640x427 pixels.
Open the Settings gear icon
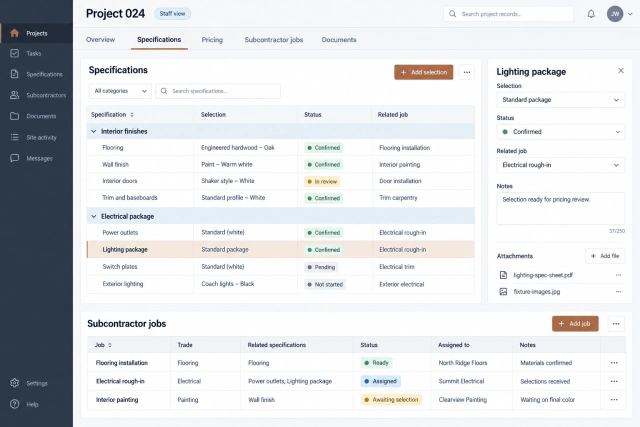tap(14, 383)
